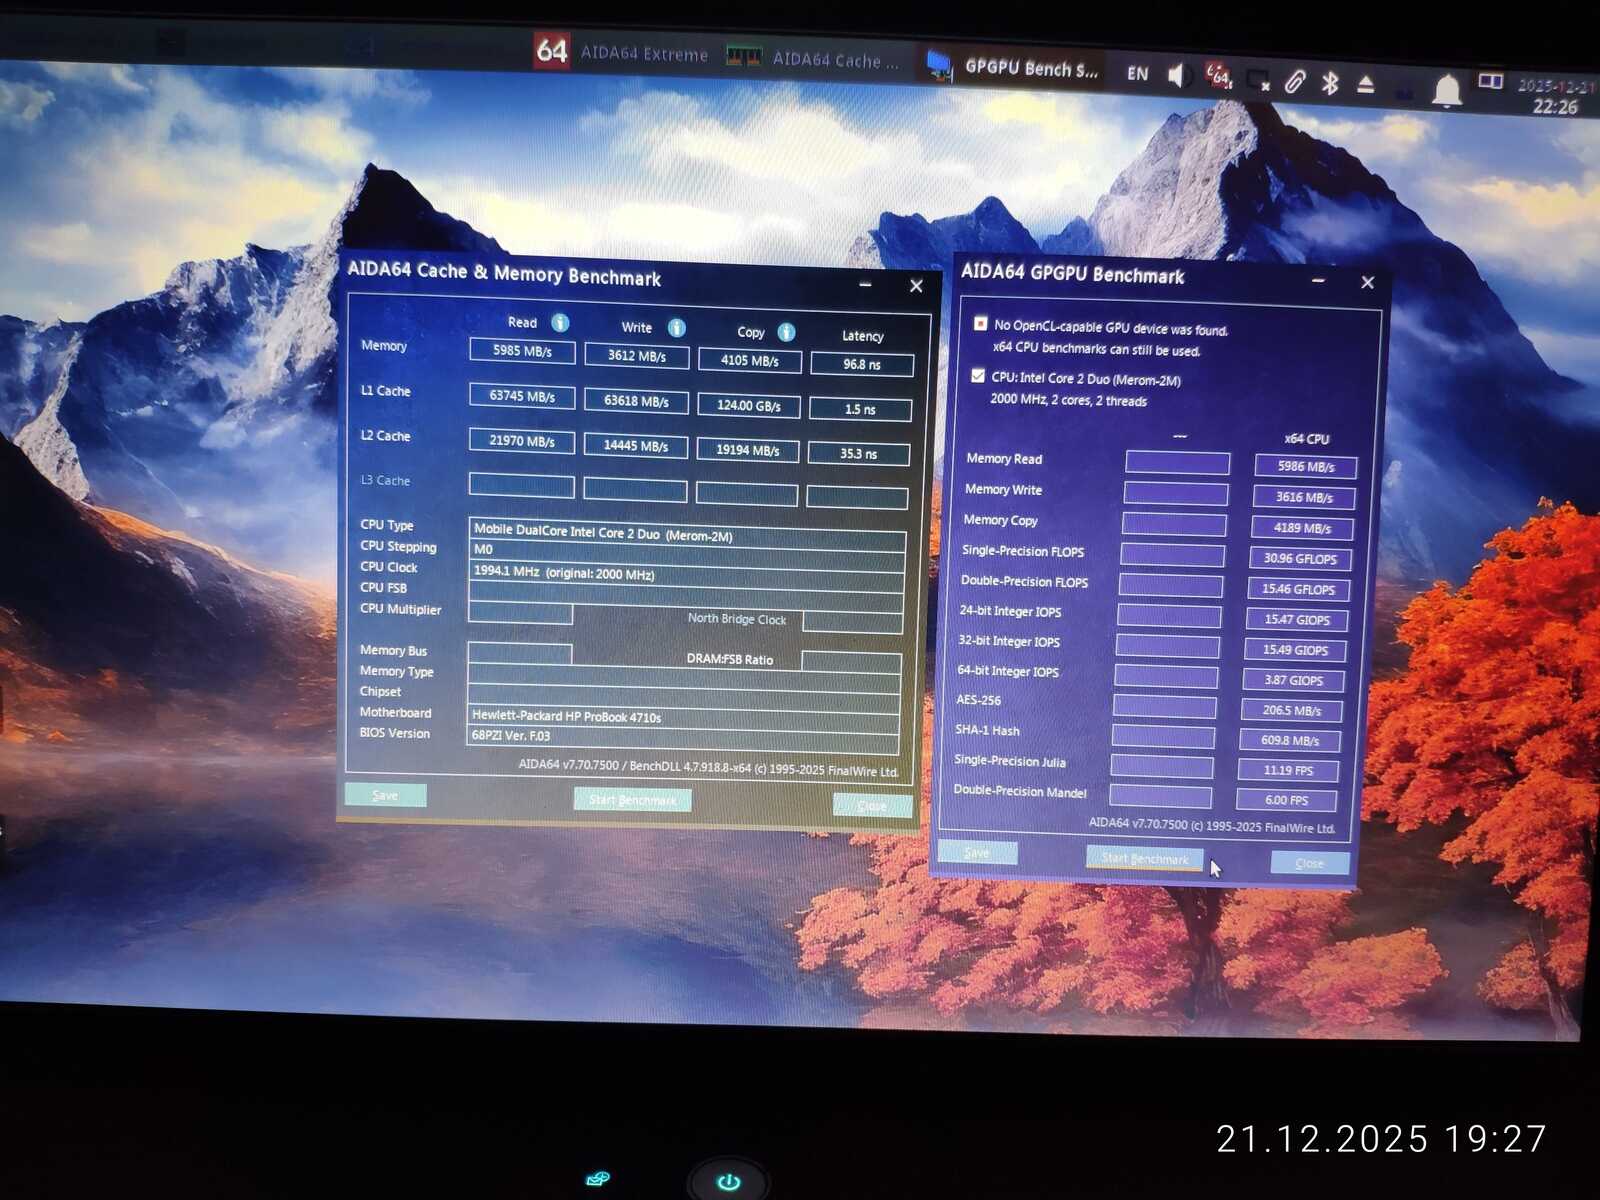Click Save in Cache & Memory Benchmark
The height and width of the screenshot is (1200, 1600).
pos(385,795)
